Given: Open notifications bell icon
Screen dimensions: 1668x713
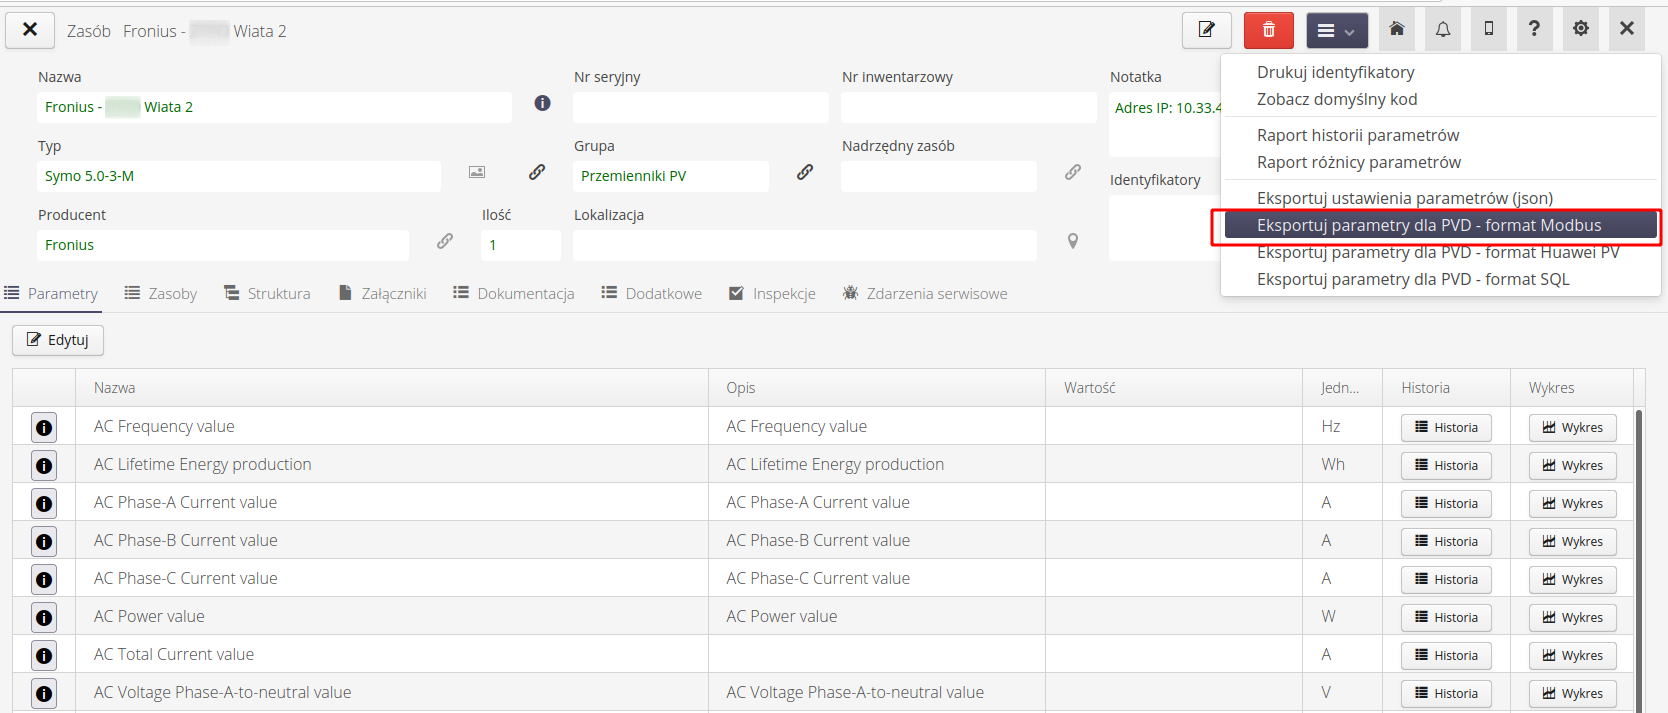Looking at the screenshot, I should [1443, 30].
